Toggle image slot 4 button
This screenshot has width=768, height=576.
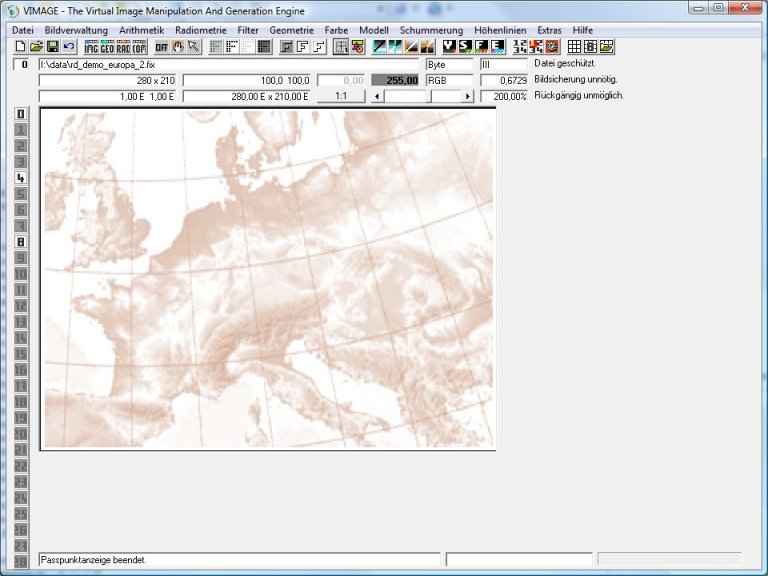[20, 178]
